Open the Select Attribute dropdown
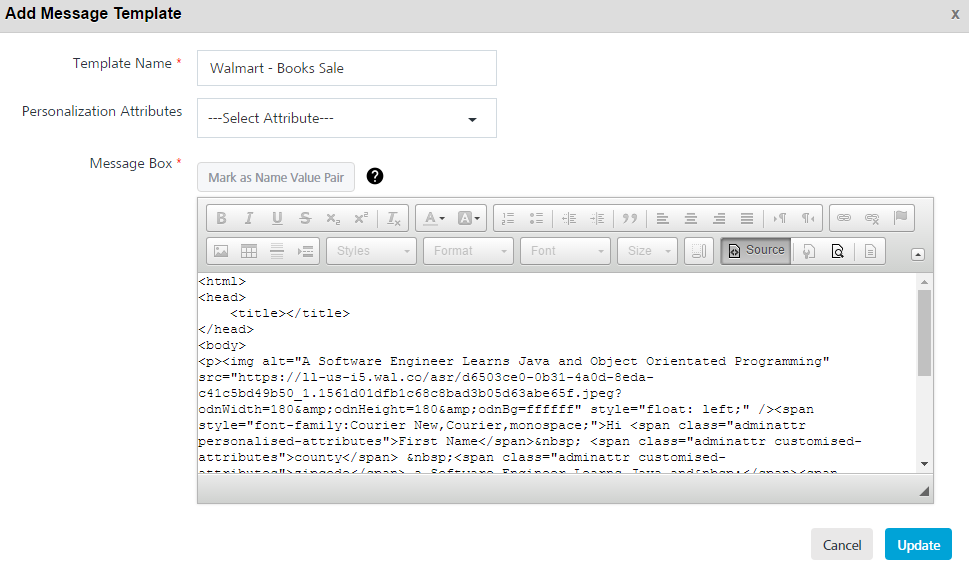969x569 pixels. [x=346, y=118]
